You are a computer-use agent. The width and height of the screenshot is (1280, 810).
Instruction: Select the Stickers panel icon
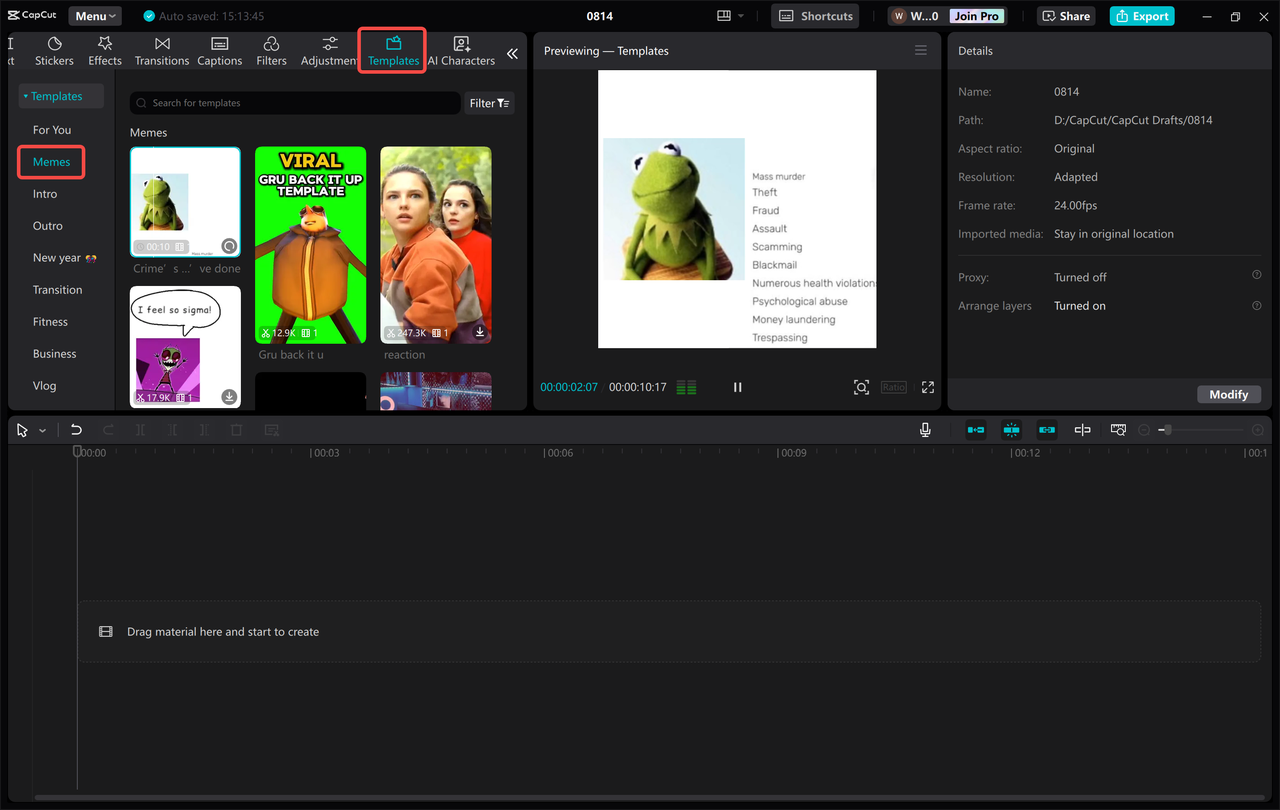click(54, 50)
